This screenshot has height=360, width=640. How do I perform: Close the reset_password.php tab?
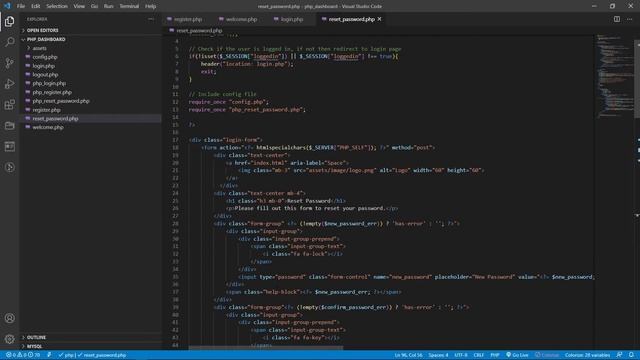[380, 19]
